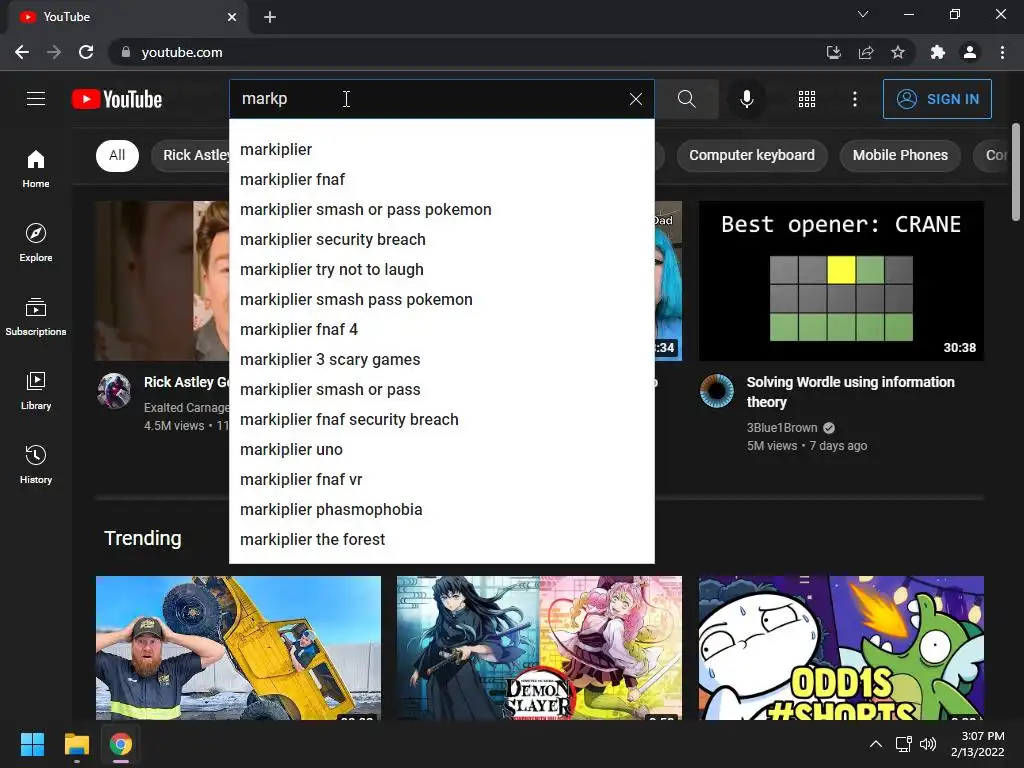Select the 'Mobile Phones' filter chip
This screenshot has width=1024, height=768.
coord(900,155)
